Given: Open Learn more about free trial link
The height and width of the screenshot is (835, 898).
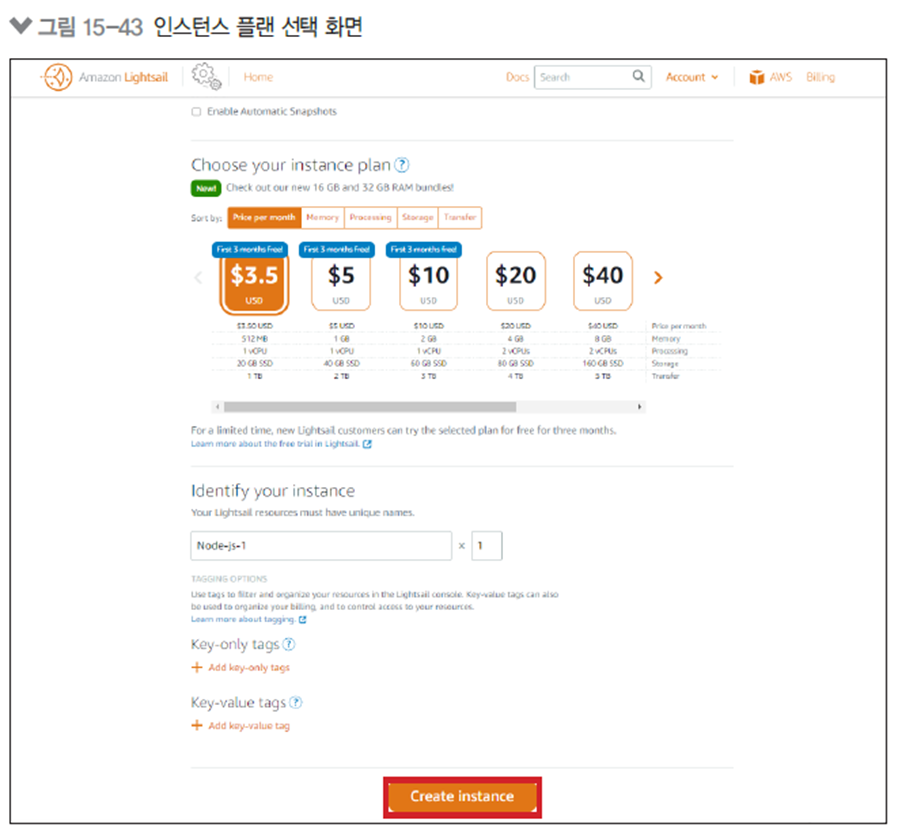Looking at the screenshot, I should click(x=275, y=444).
